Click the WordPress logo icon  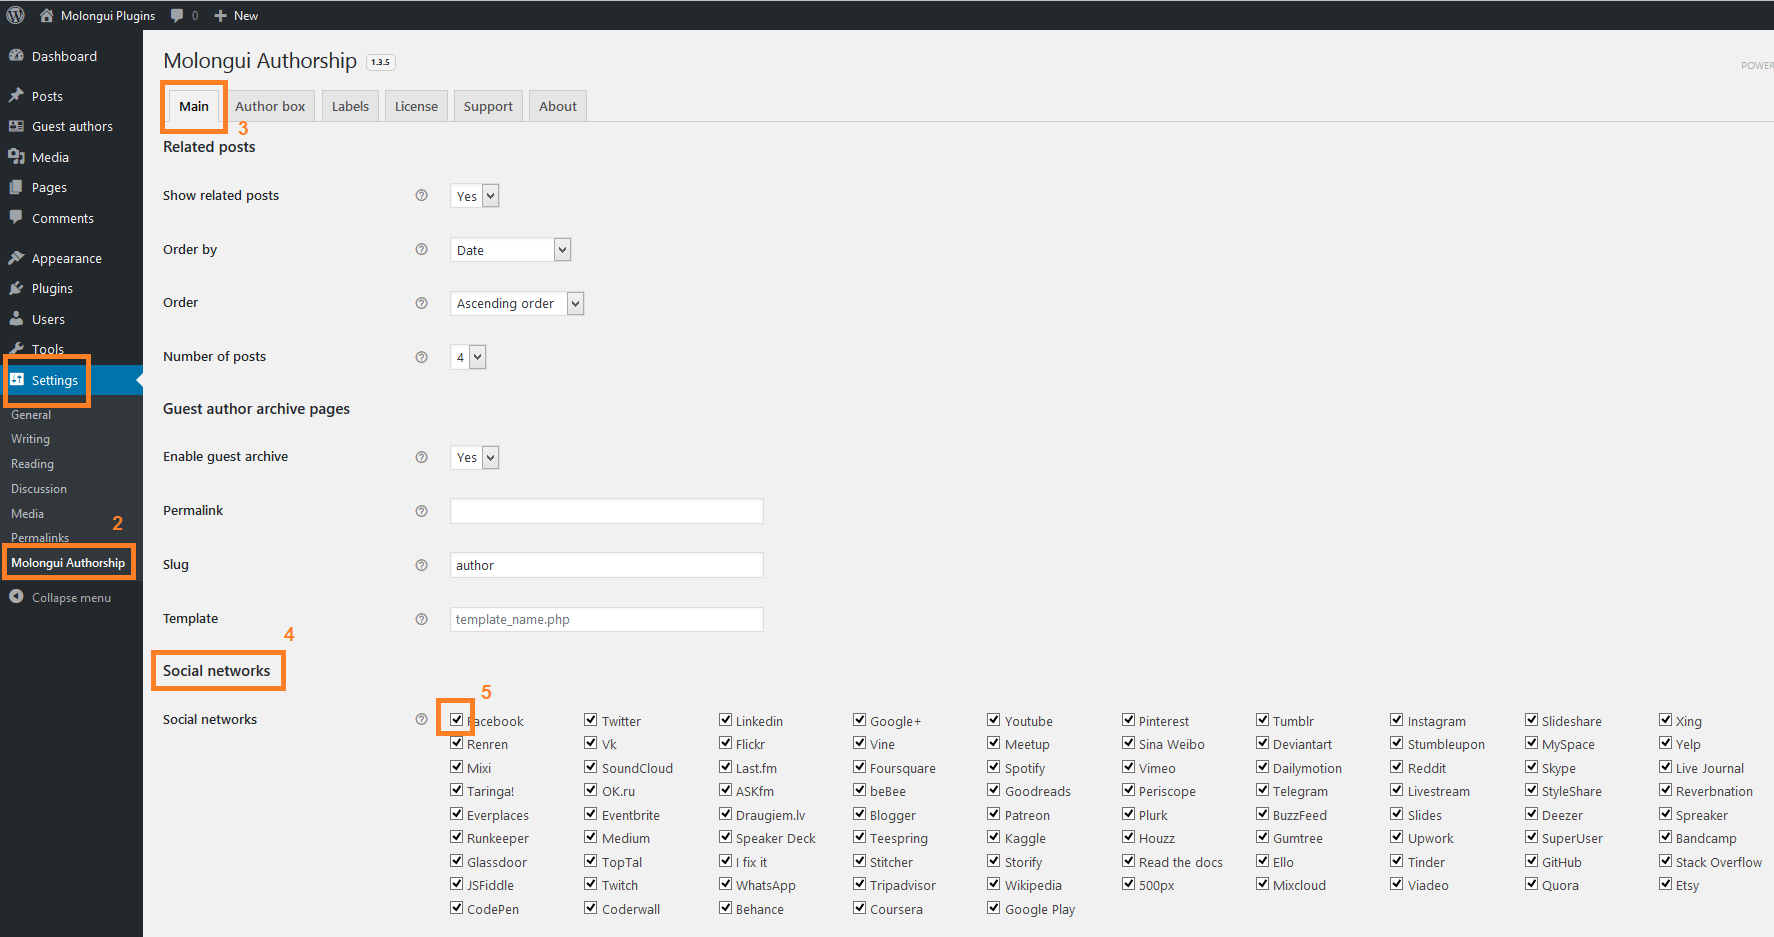pos(16,15)
